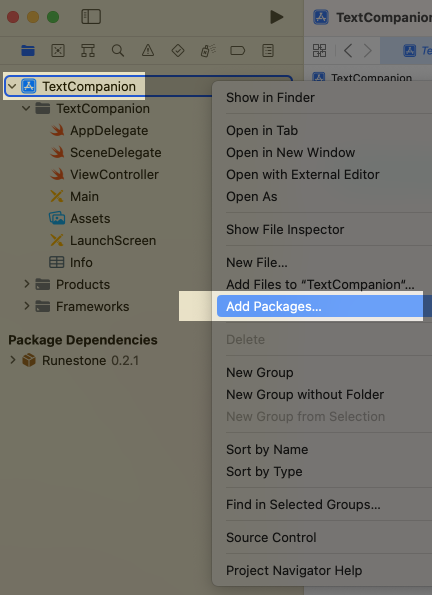Screen dimensions: 432x595
Task: Click the Runestone package box icon
Action: point(29,360)
